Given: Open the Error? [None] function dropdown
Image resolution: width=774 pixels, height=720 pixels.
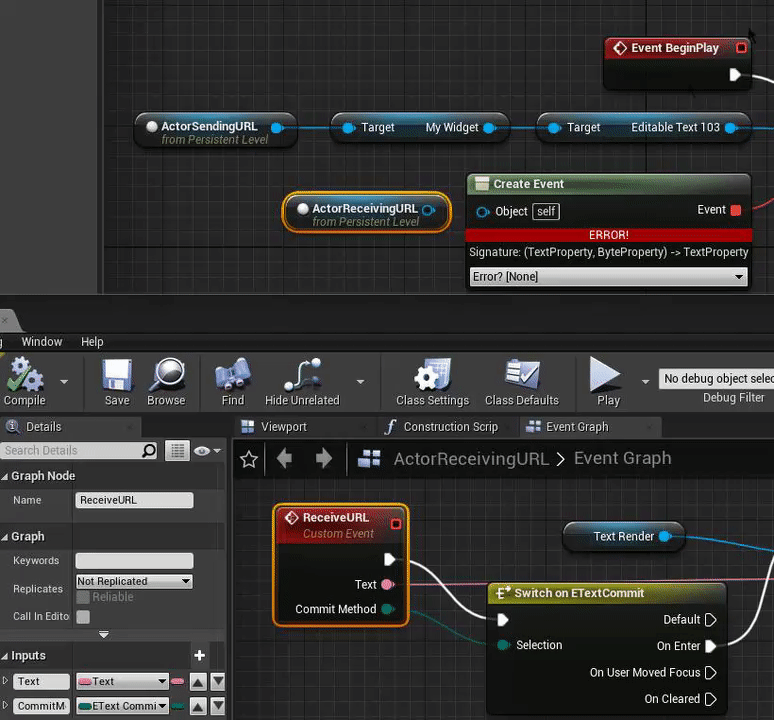Looking at the screenshot, I should (x=608, y=276).
